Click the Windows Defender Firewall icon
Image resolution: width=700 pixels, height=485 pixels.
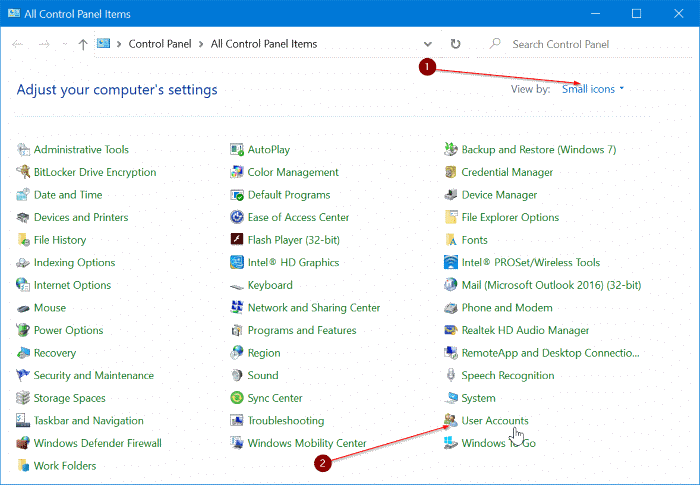[x=23, y=443]
